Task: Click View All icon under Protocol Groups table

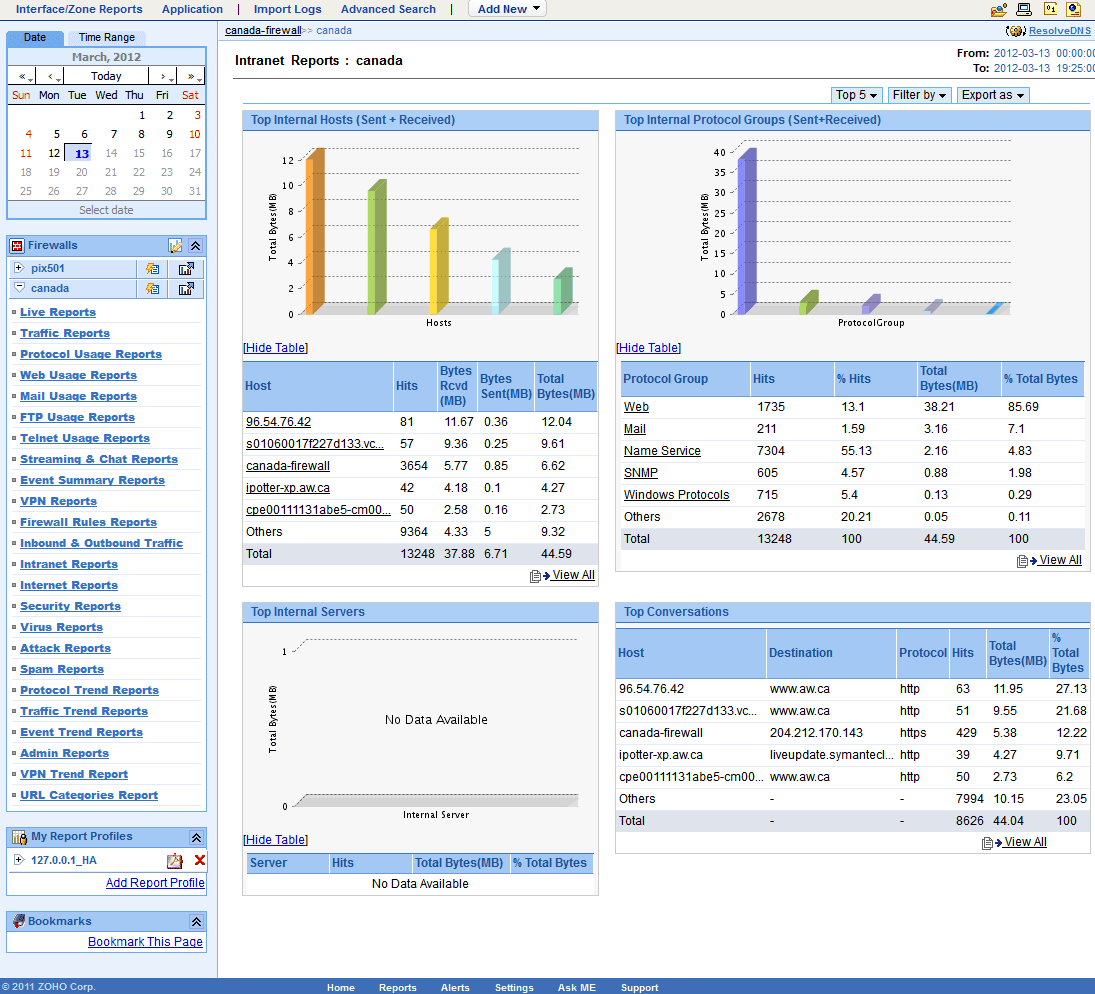Action: 1027,561
